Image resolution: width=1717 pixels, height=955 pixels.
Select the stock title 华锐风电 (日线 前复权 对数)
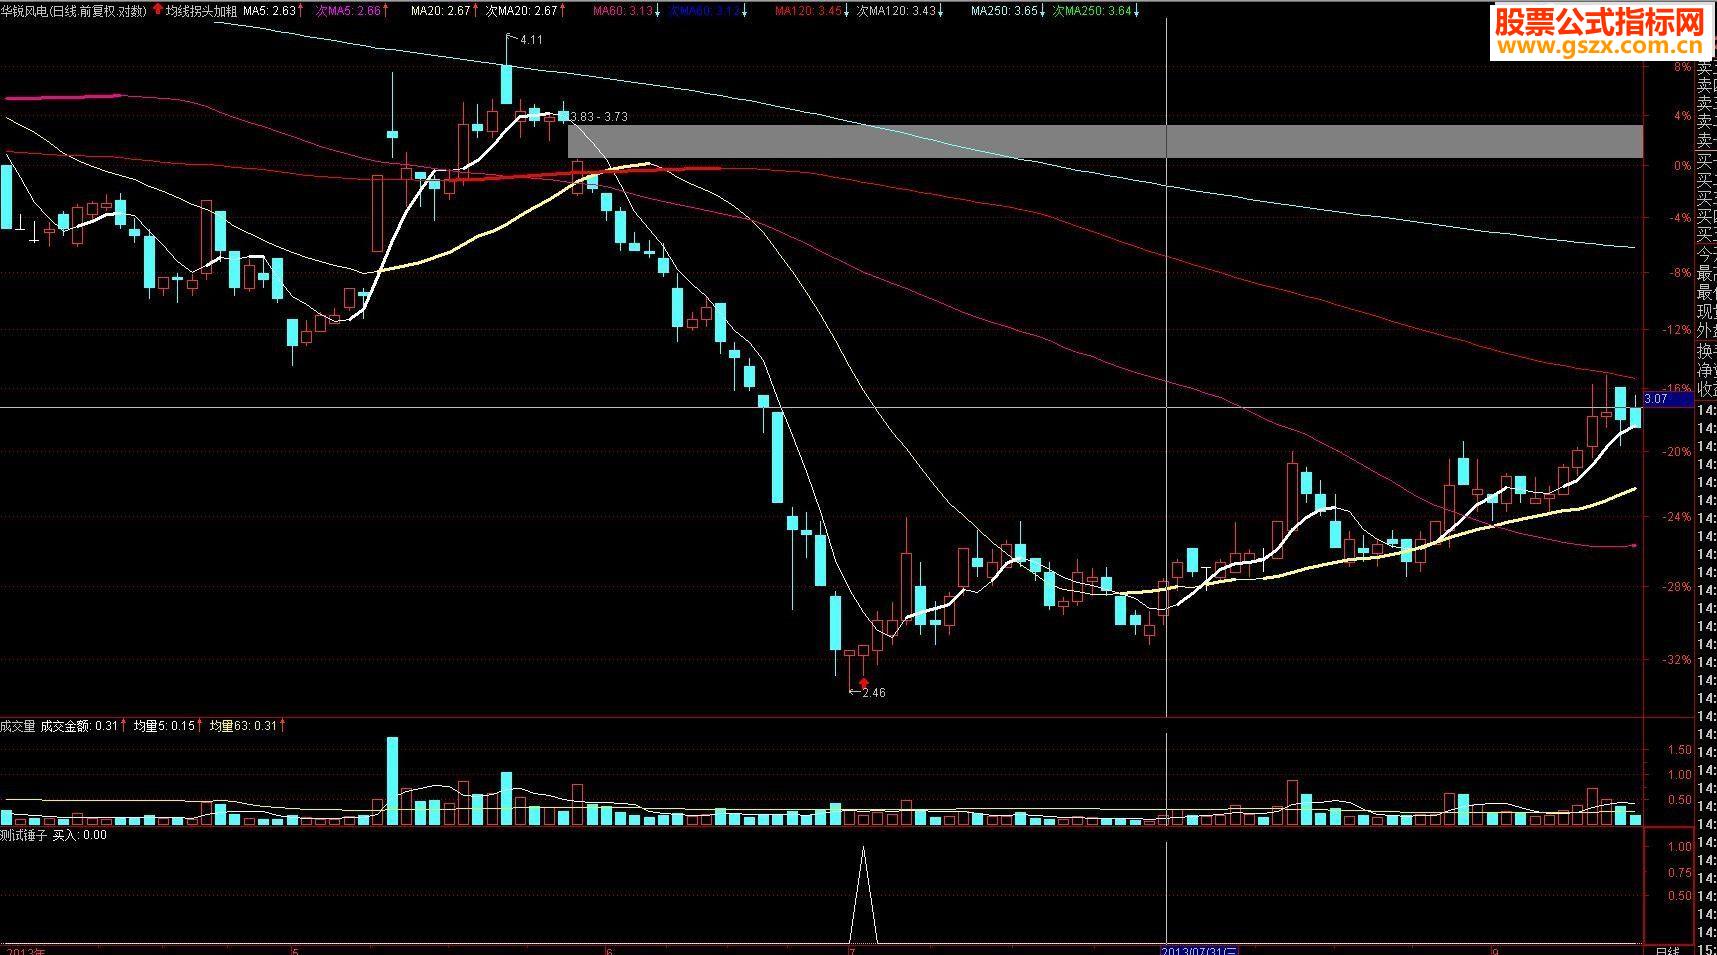click(73, 11)
